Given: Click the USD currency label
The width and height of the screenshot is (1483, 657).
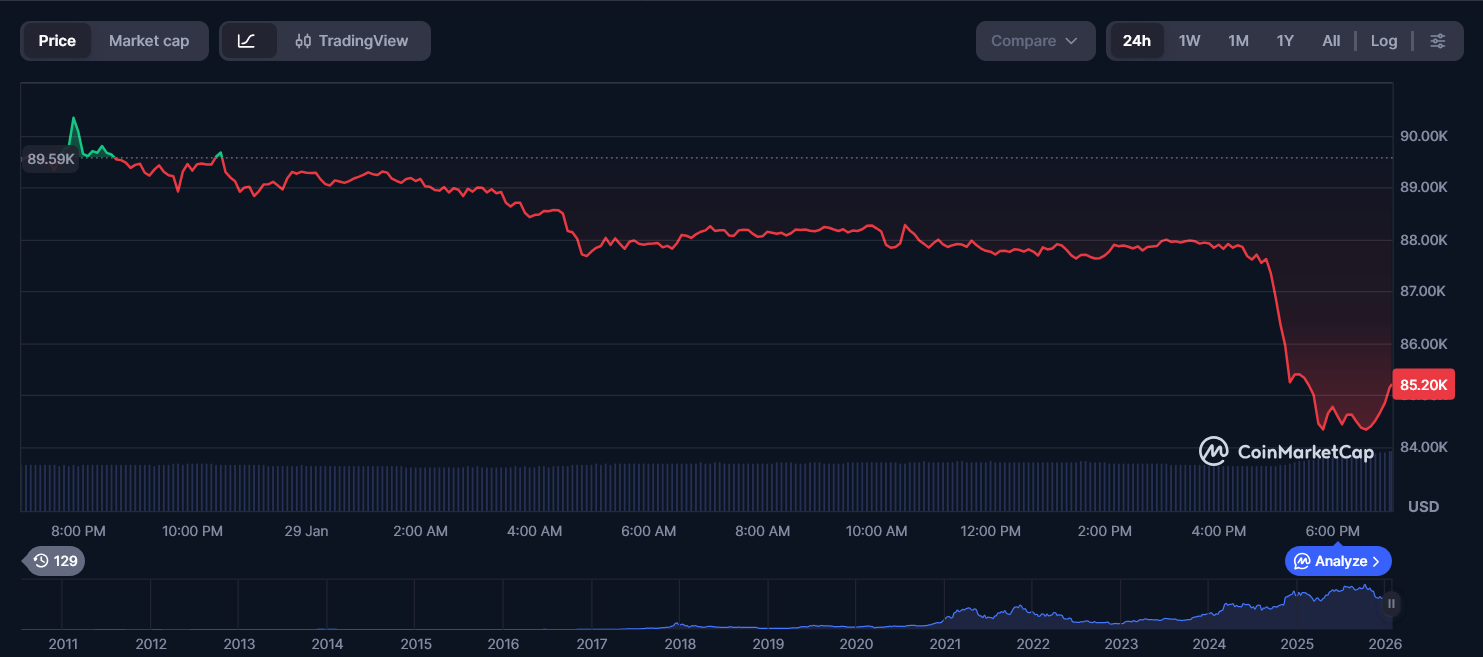Looking at the screenshot, I should pyautogui.click(x=1423, y=507).
